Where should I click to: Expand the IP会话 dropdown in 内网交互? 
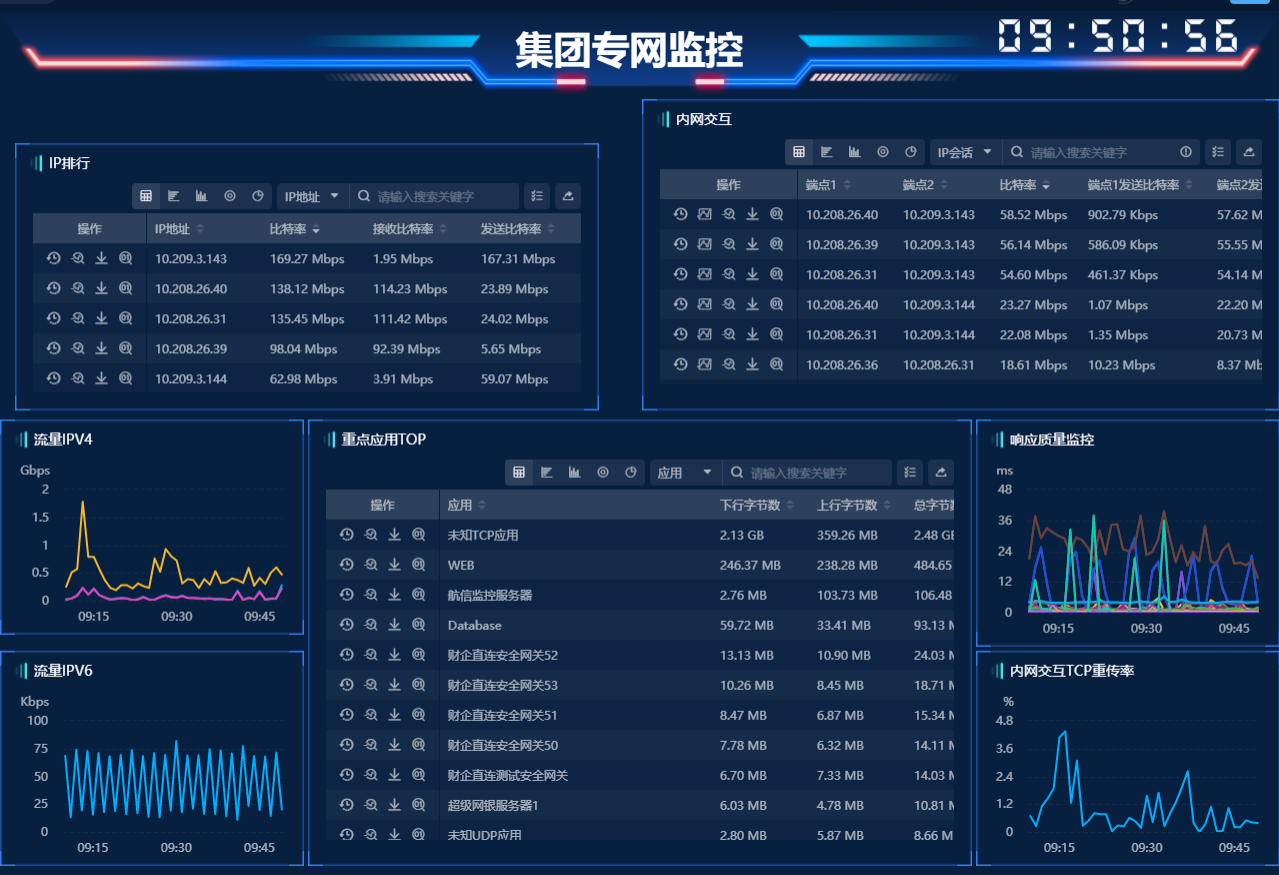coord(965,152)
